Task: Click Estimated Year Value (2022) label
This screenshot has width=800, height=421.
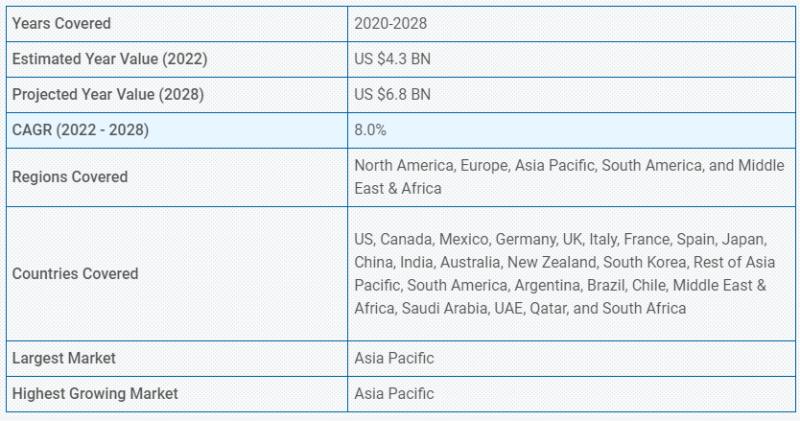Action: pyautogui.click(x=110, y=59)
